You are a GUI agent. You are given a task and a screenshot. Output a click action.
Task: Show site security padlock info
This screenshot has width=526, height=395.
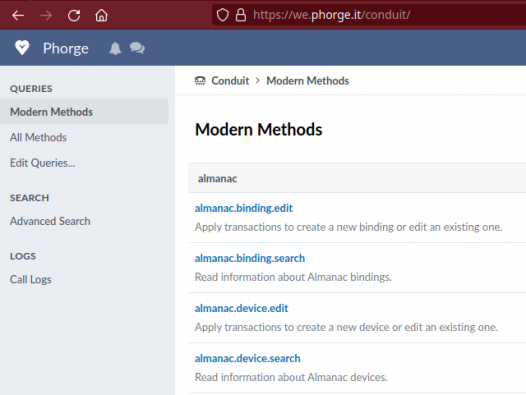241,15
